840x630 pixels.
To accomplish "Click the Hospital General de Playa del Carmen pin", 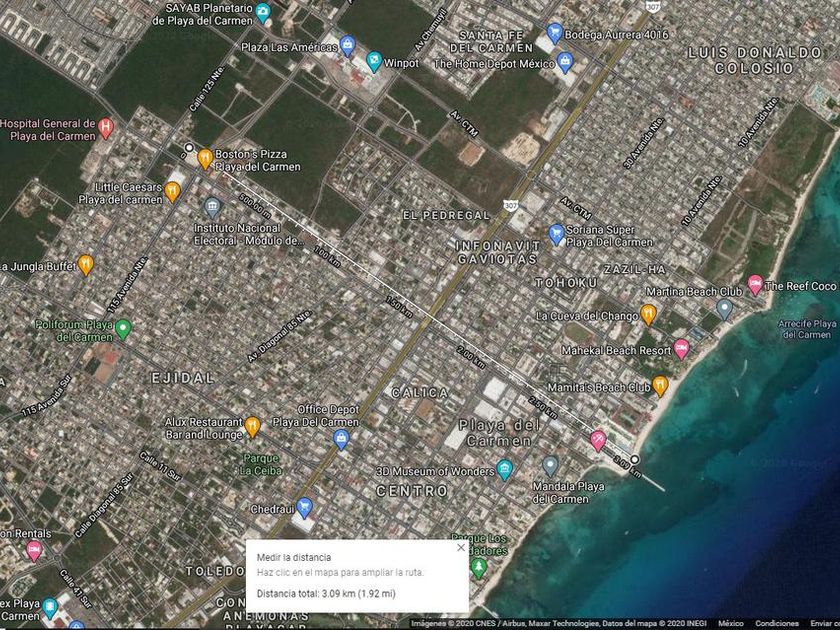I will click(107, 129).
